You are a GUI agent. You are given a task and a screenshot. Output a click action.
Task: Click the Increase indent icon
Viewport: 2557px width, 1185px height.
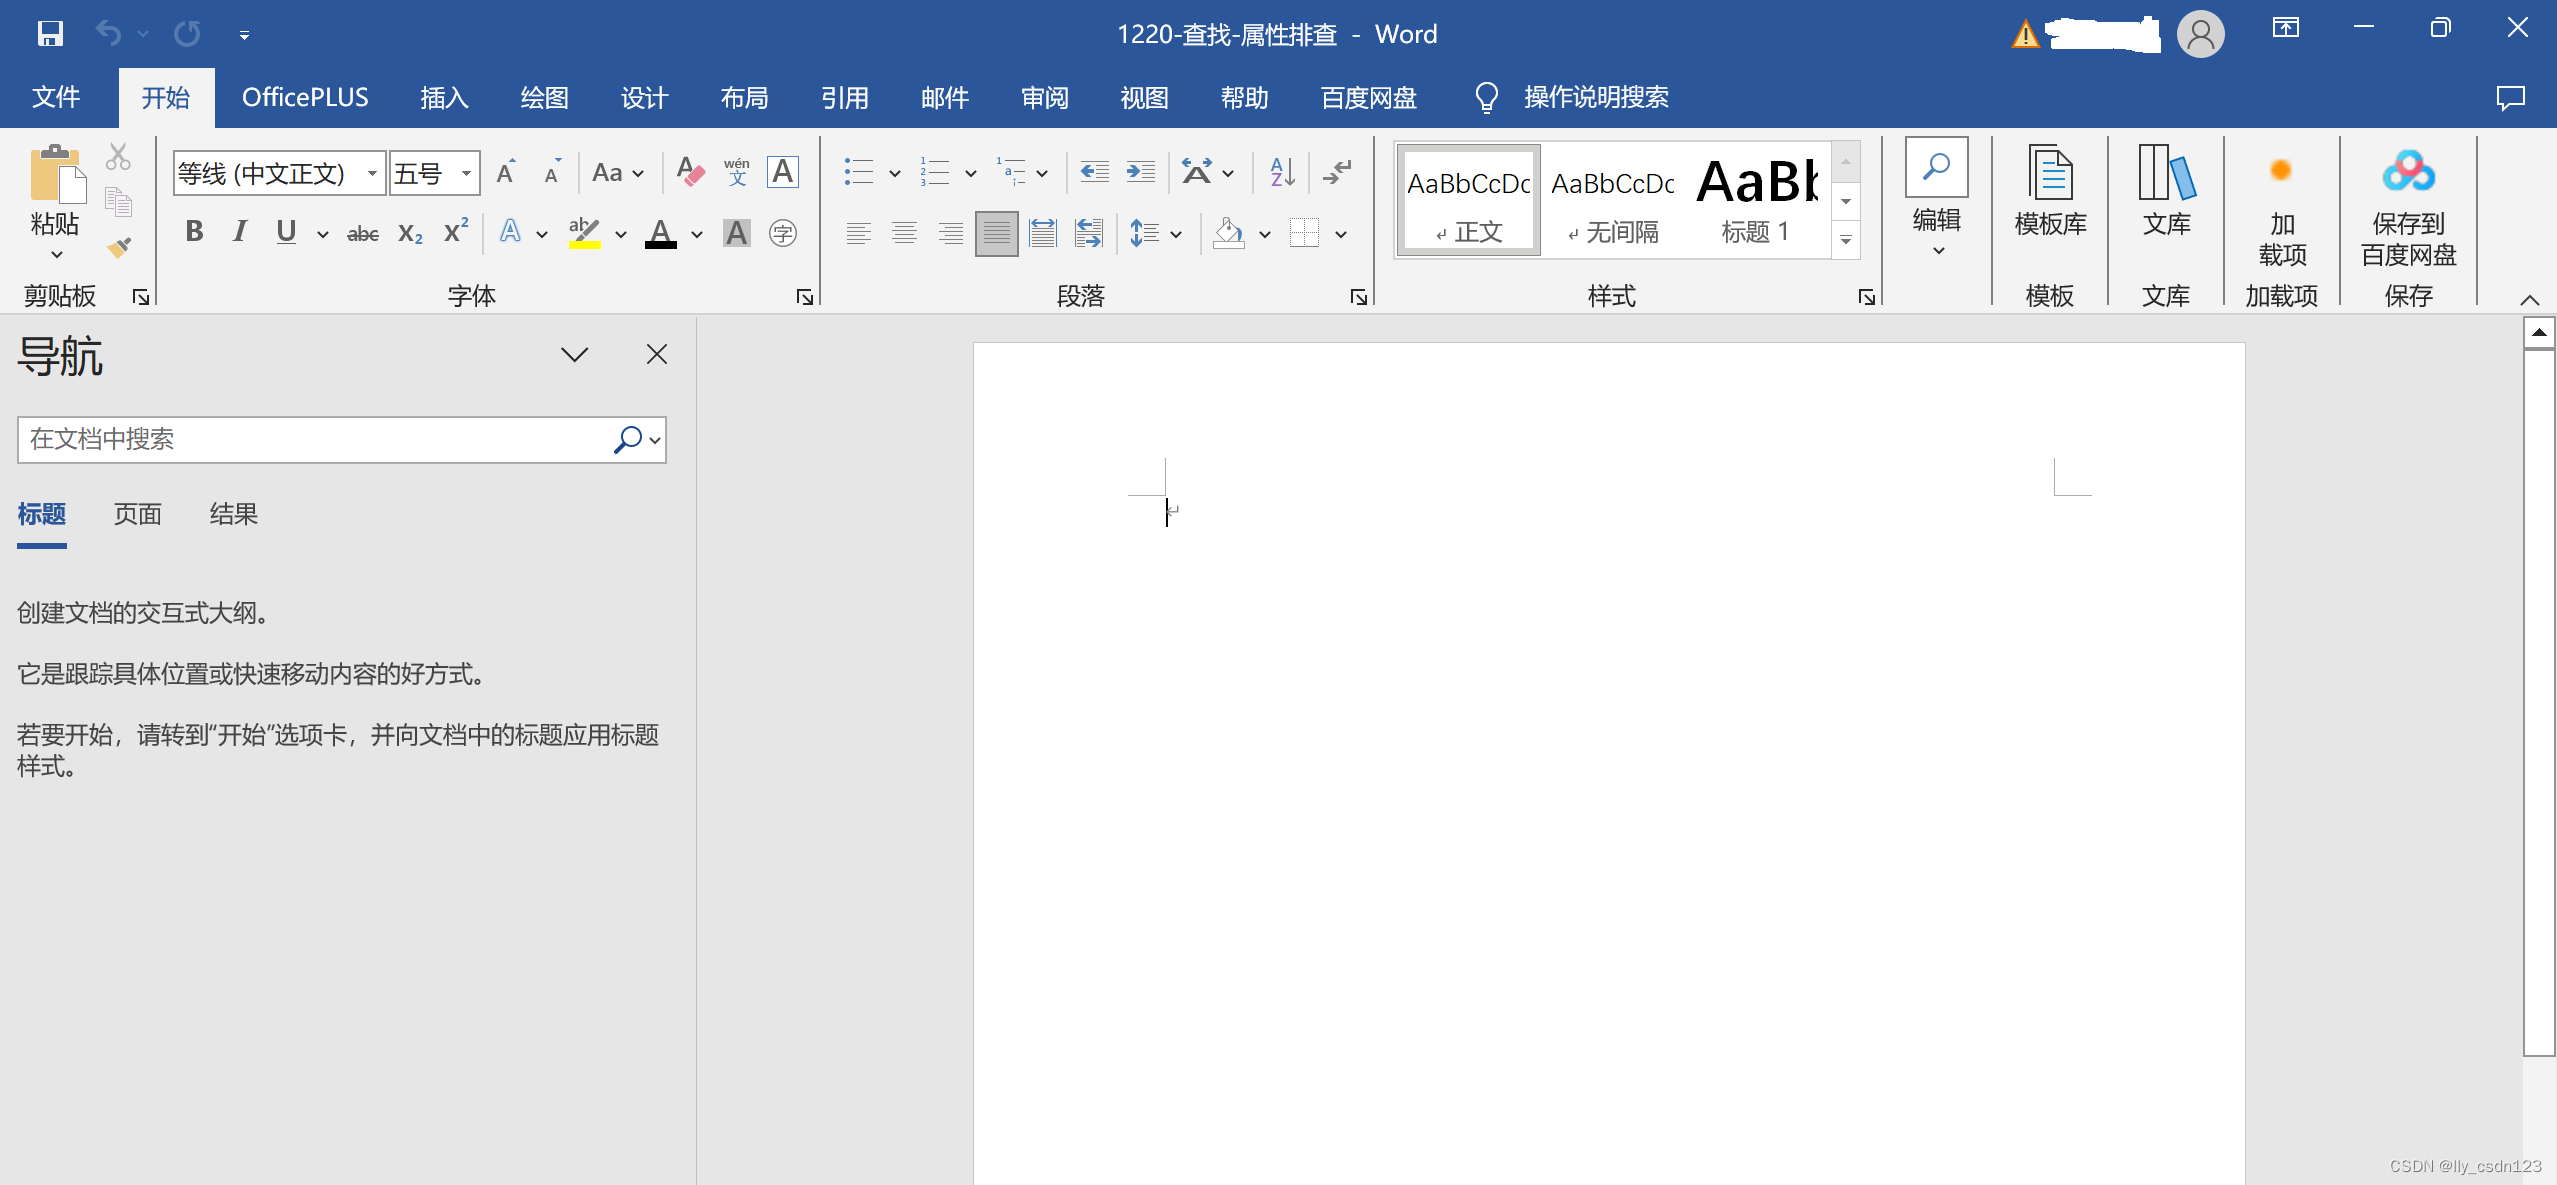coord(1140,172)
